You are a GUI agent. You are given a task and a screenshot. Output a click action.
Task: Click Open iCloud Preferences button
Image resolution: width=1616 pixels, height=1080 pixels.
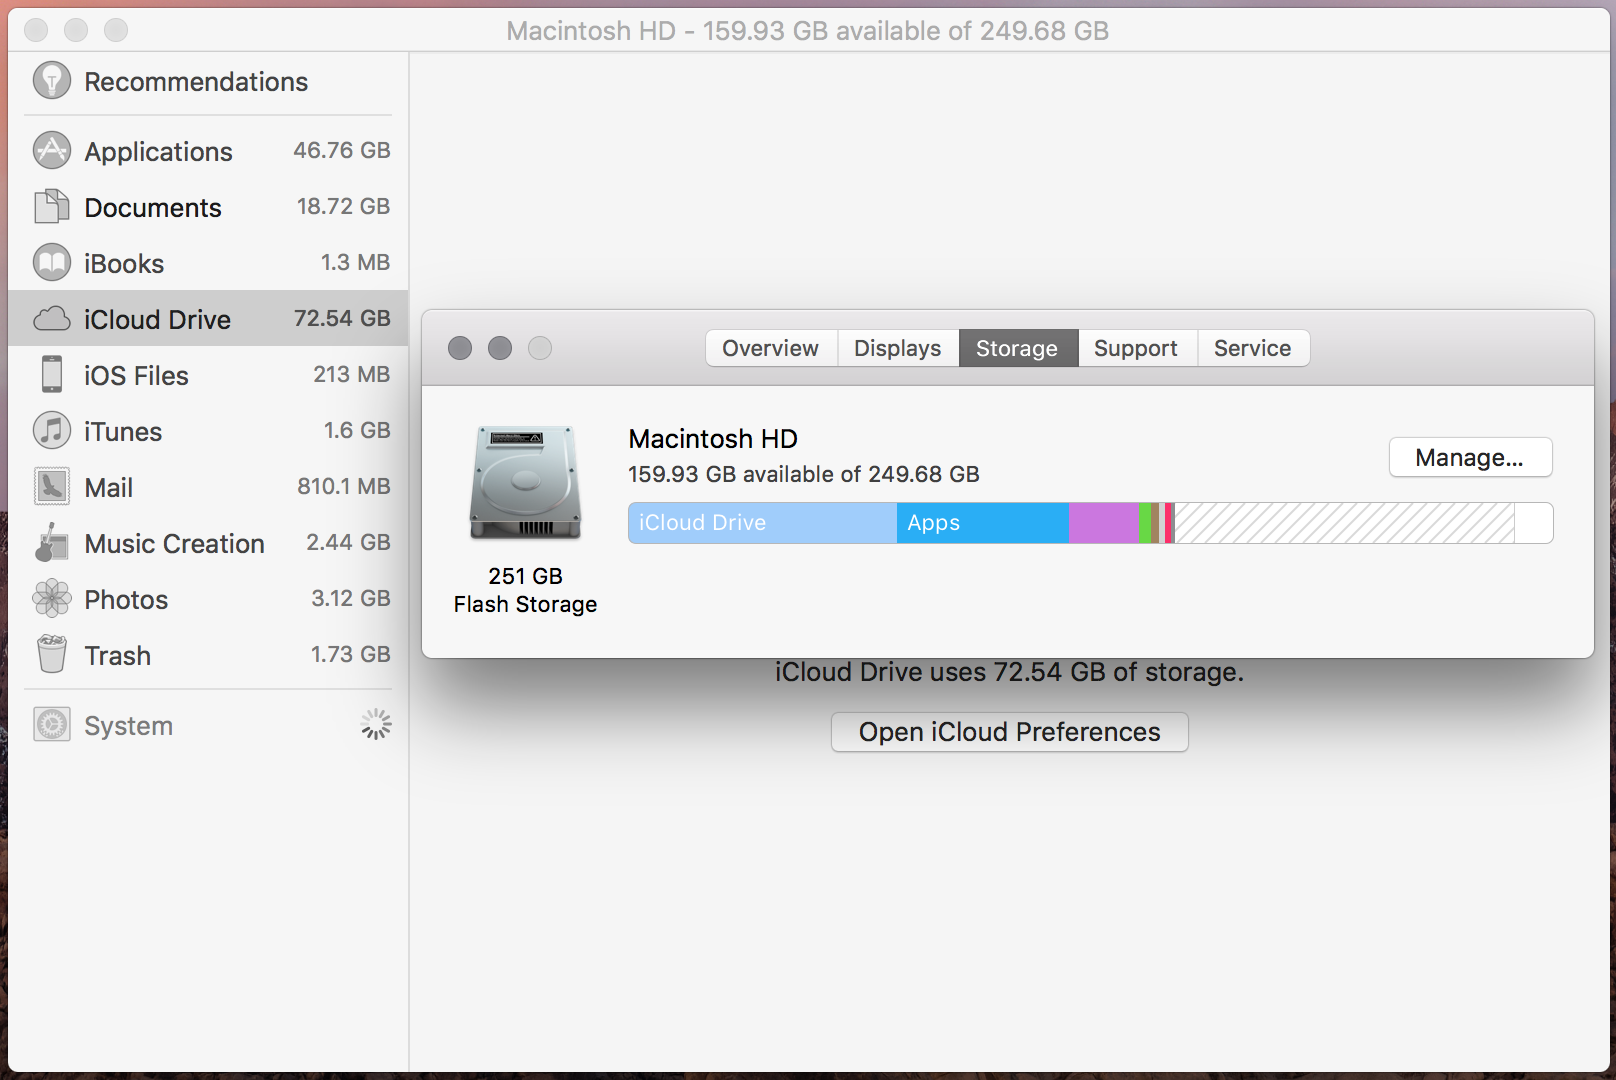pyautogui.click(x=1009, y=732)
